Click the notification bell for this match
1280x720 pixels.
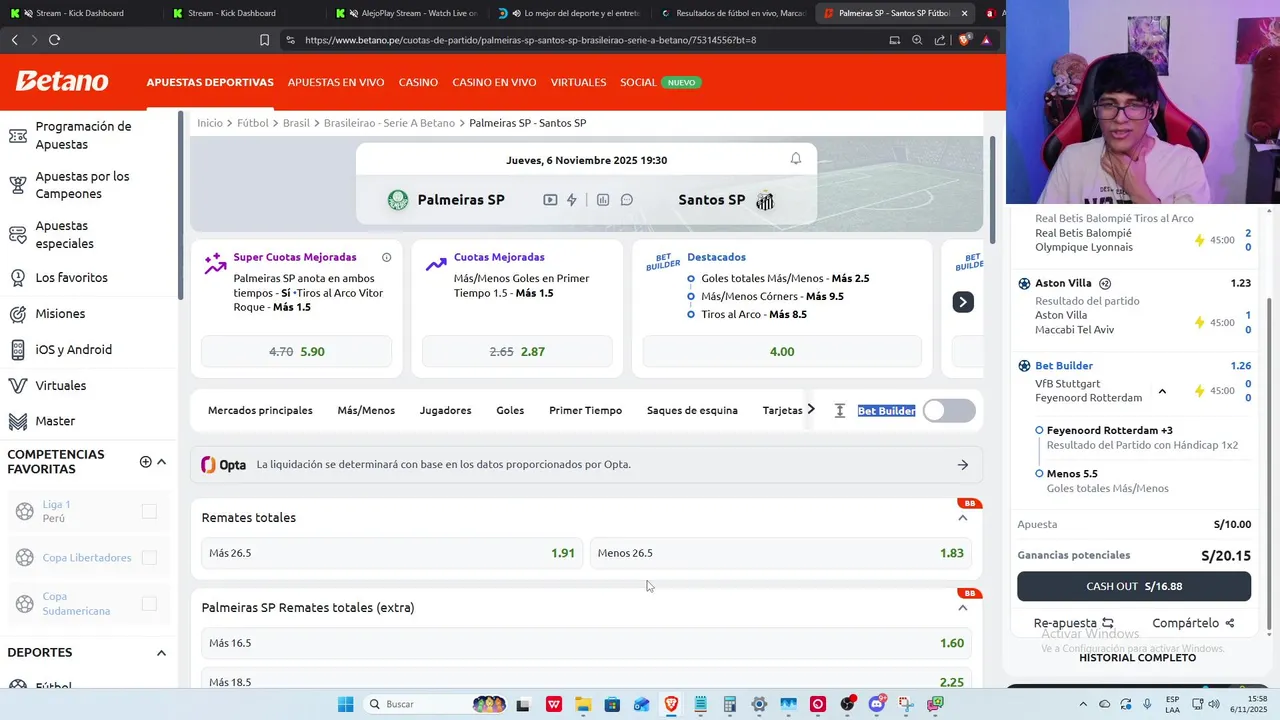coord(796,159)
